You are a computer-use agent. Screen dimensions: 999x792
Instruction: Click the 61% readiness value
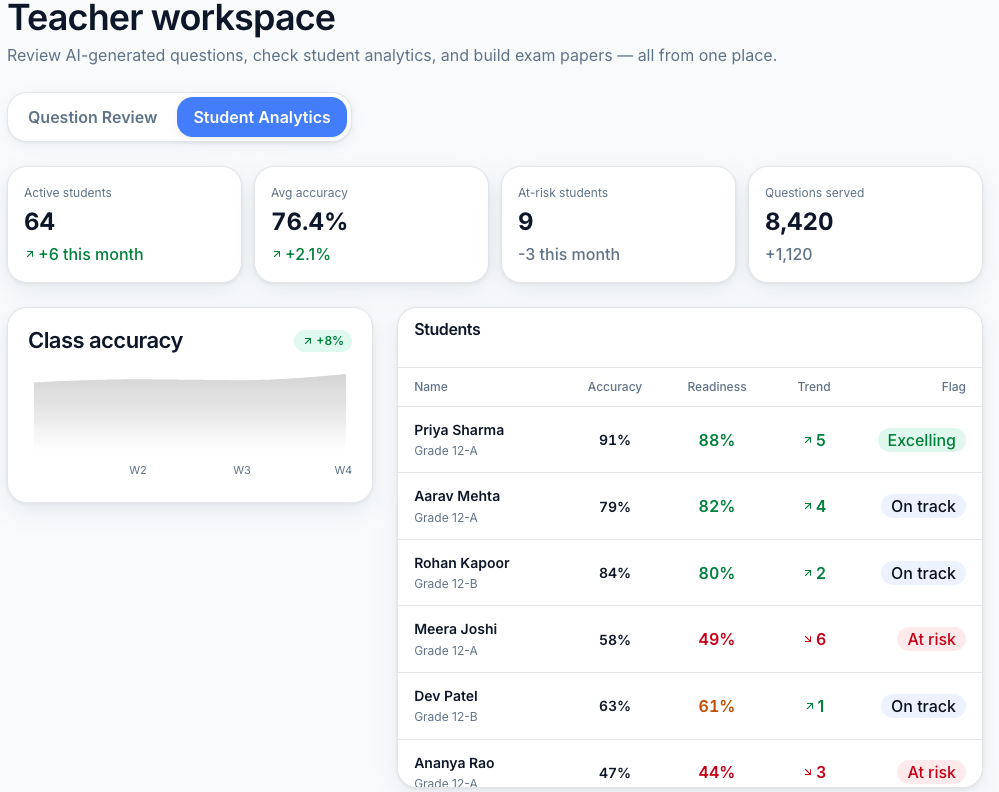716,706
